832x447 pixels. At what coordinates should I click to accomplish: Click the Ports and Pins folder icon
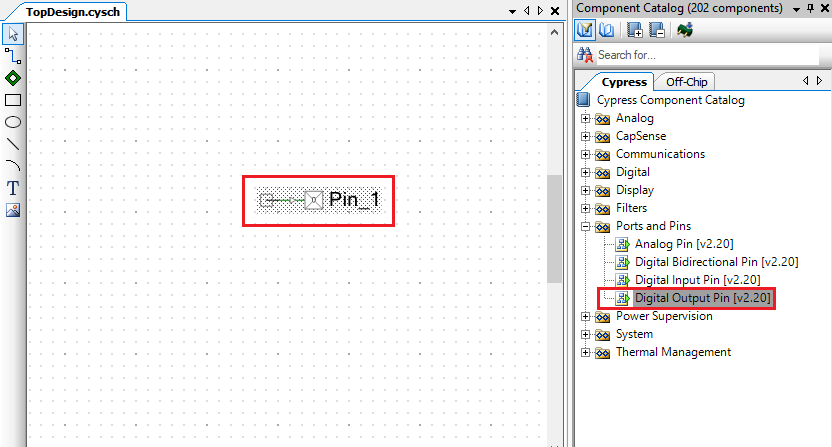tap(602, 227)
